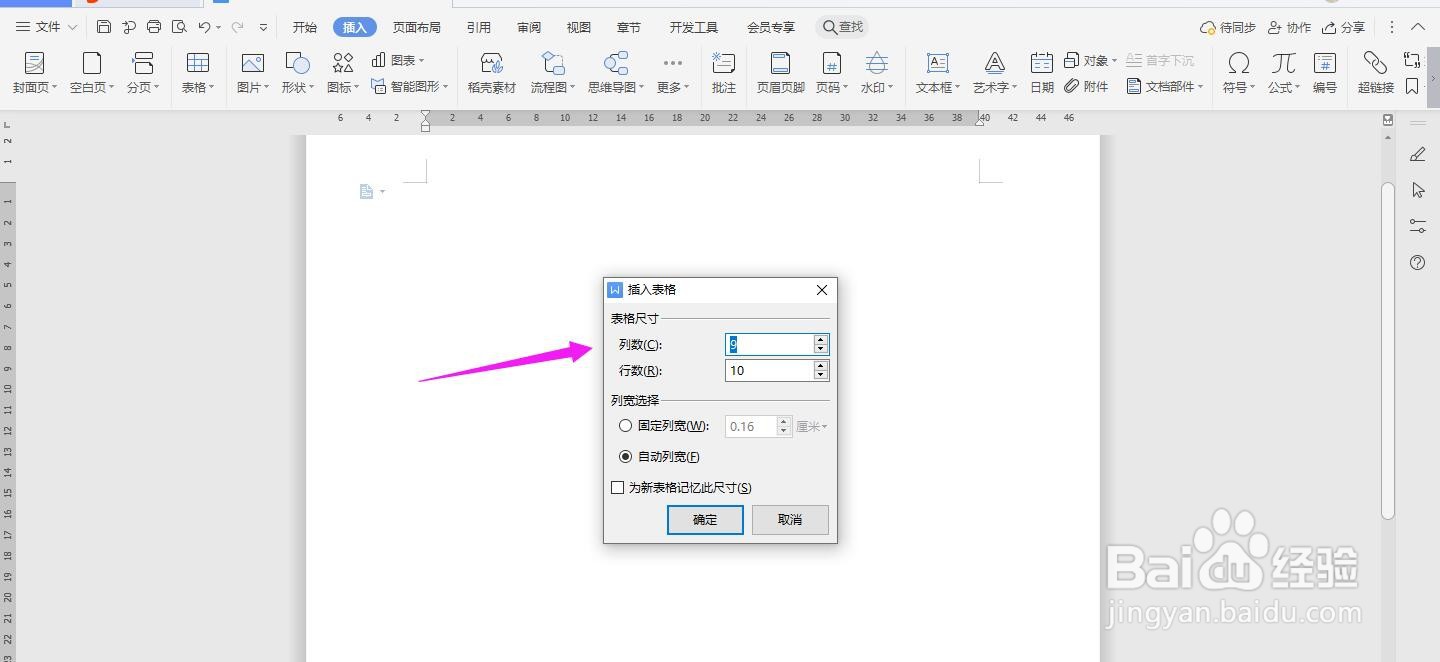Open the 稻壳素材 resource library
1440x662 pixels.
click(491, 74)
